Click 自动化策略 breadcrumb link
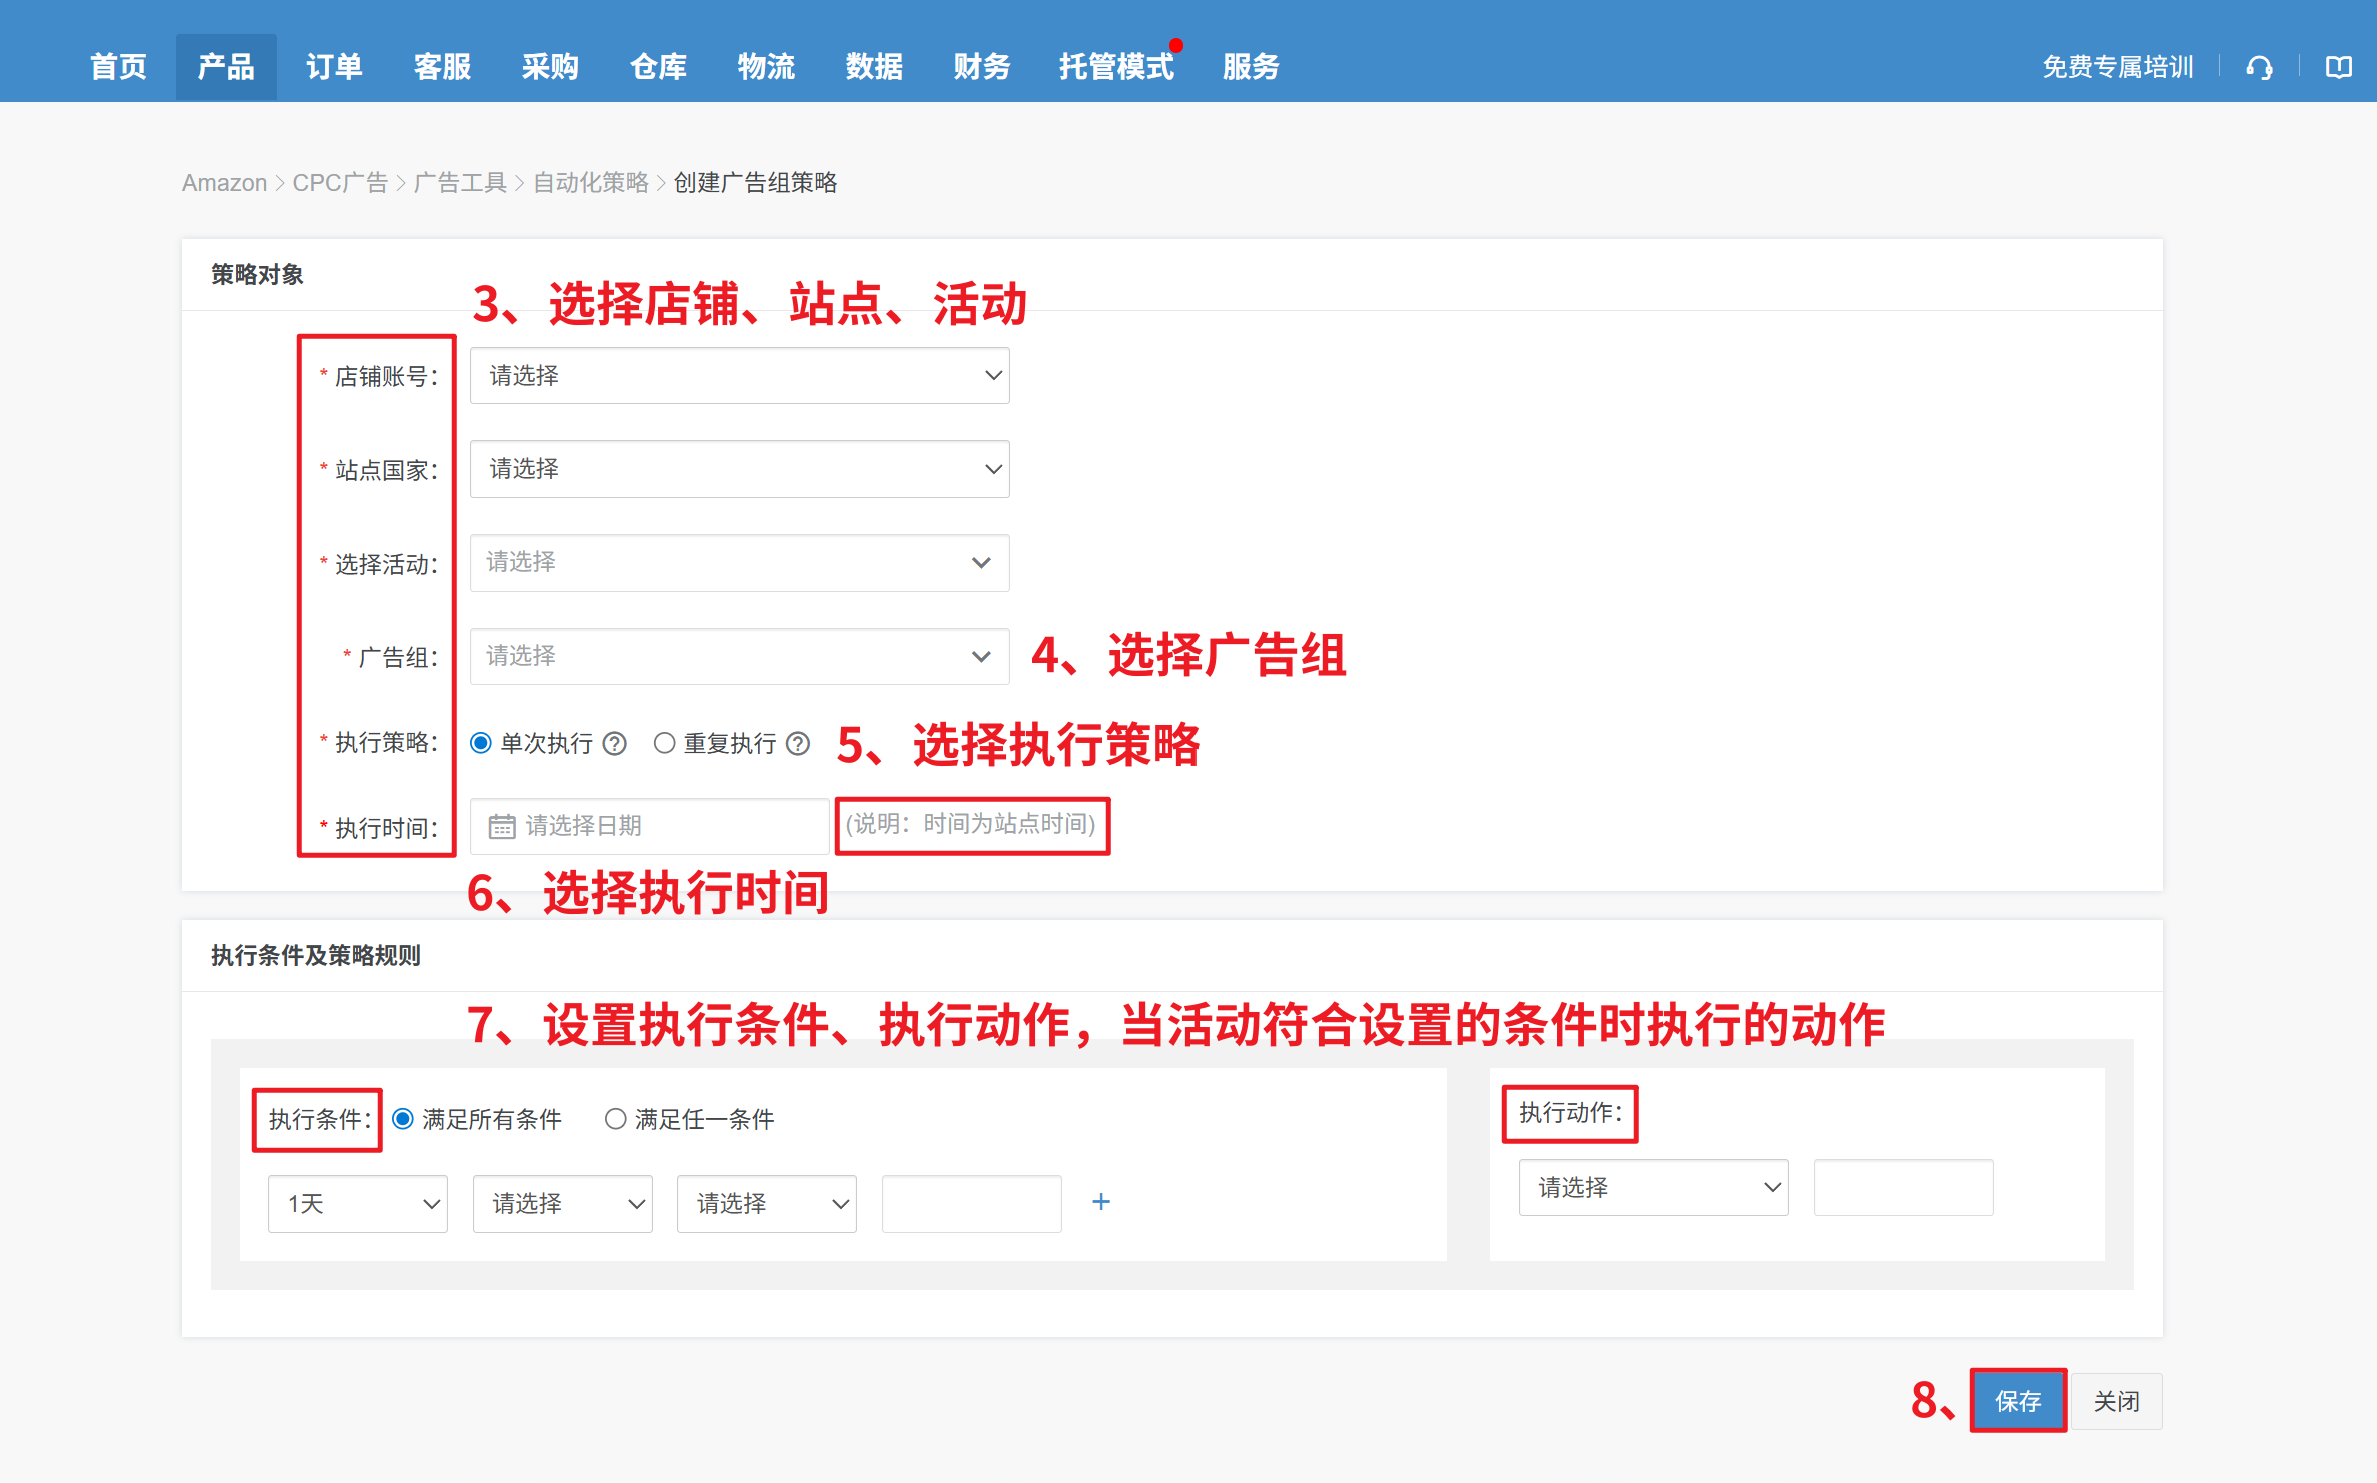2377x1483 pixels. click(590, 183)
